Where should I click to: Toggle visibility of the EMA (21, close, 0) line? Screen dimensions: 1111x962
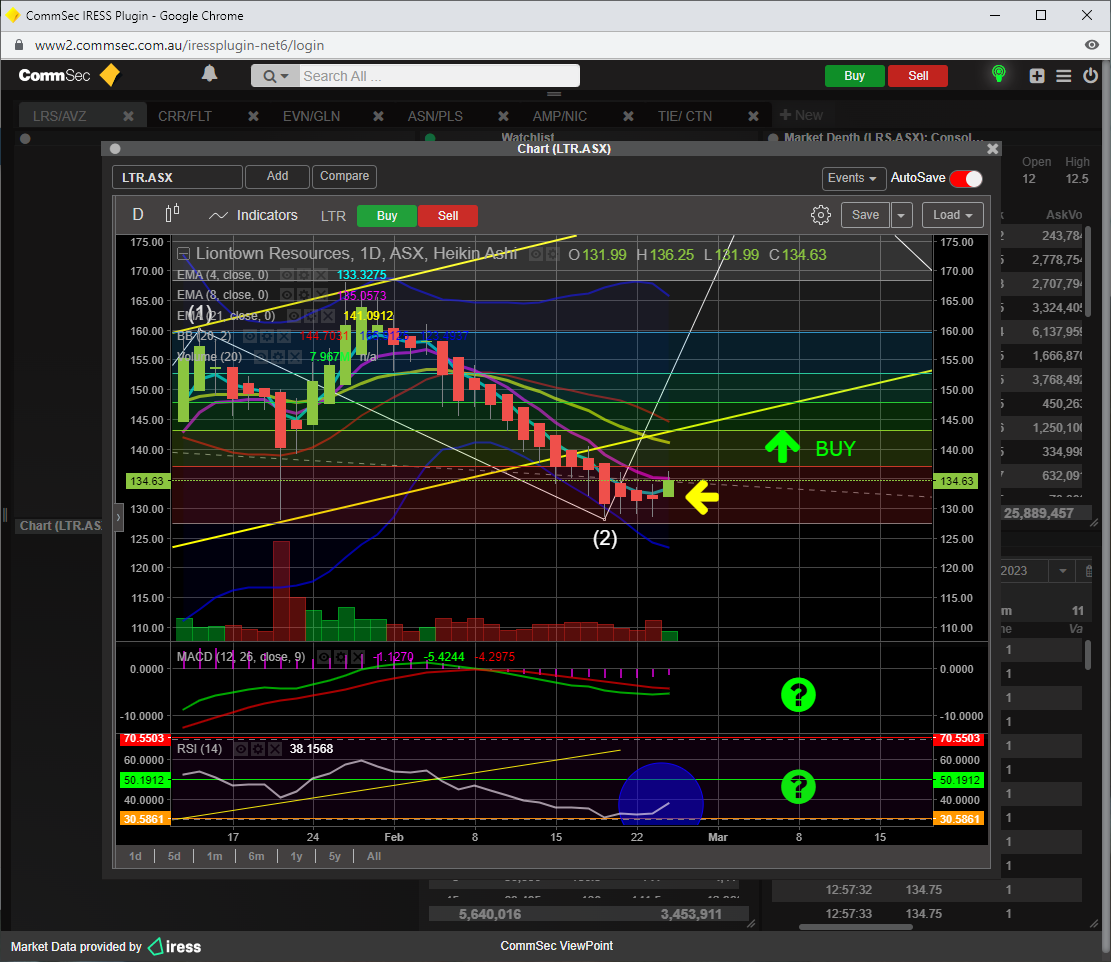pyautogui.click(x=293, y=315)
